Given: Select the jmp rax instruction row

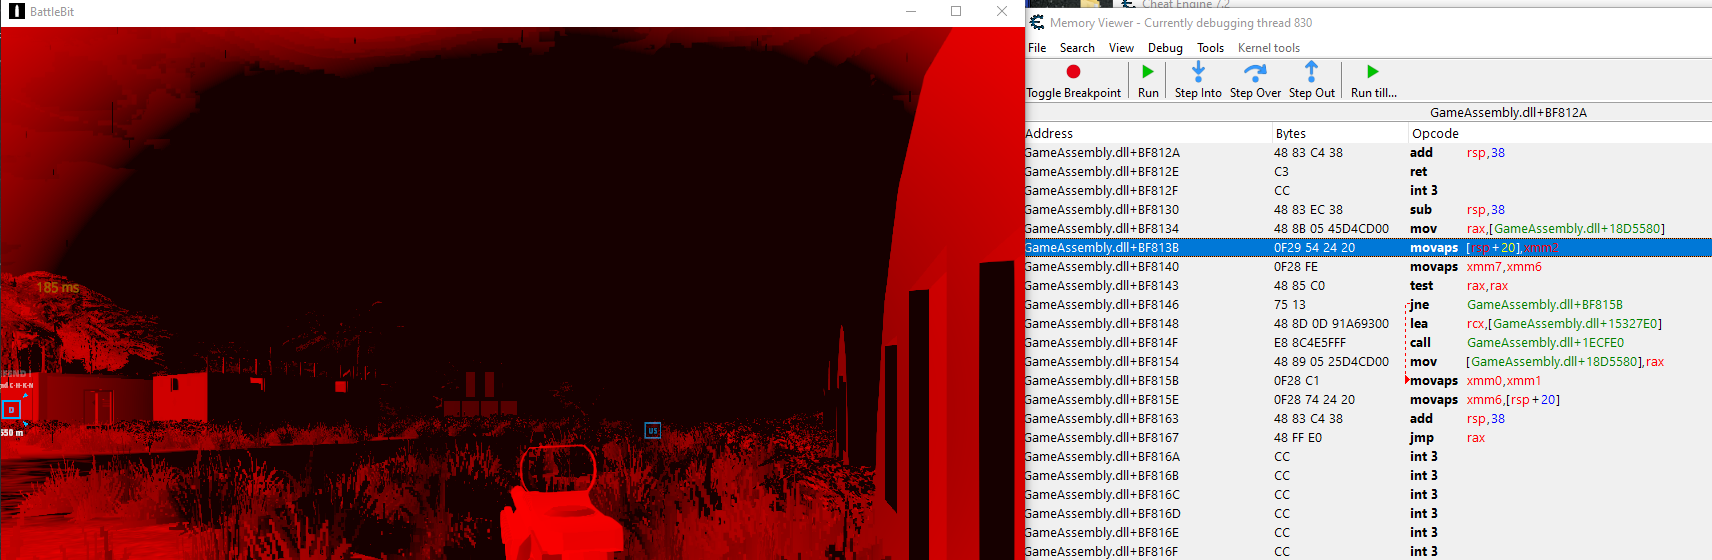Looking at the screenshot, I should [x=1368, y=438].
